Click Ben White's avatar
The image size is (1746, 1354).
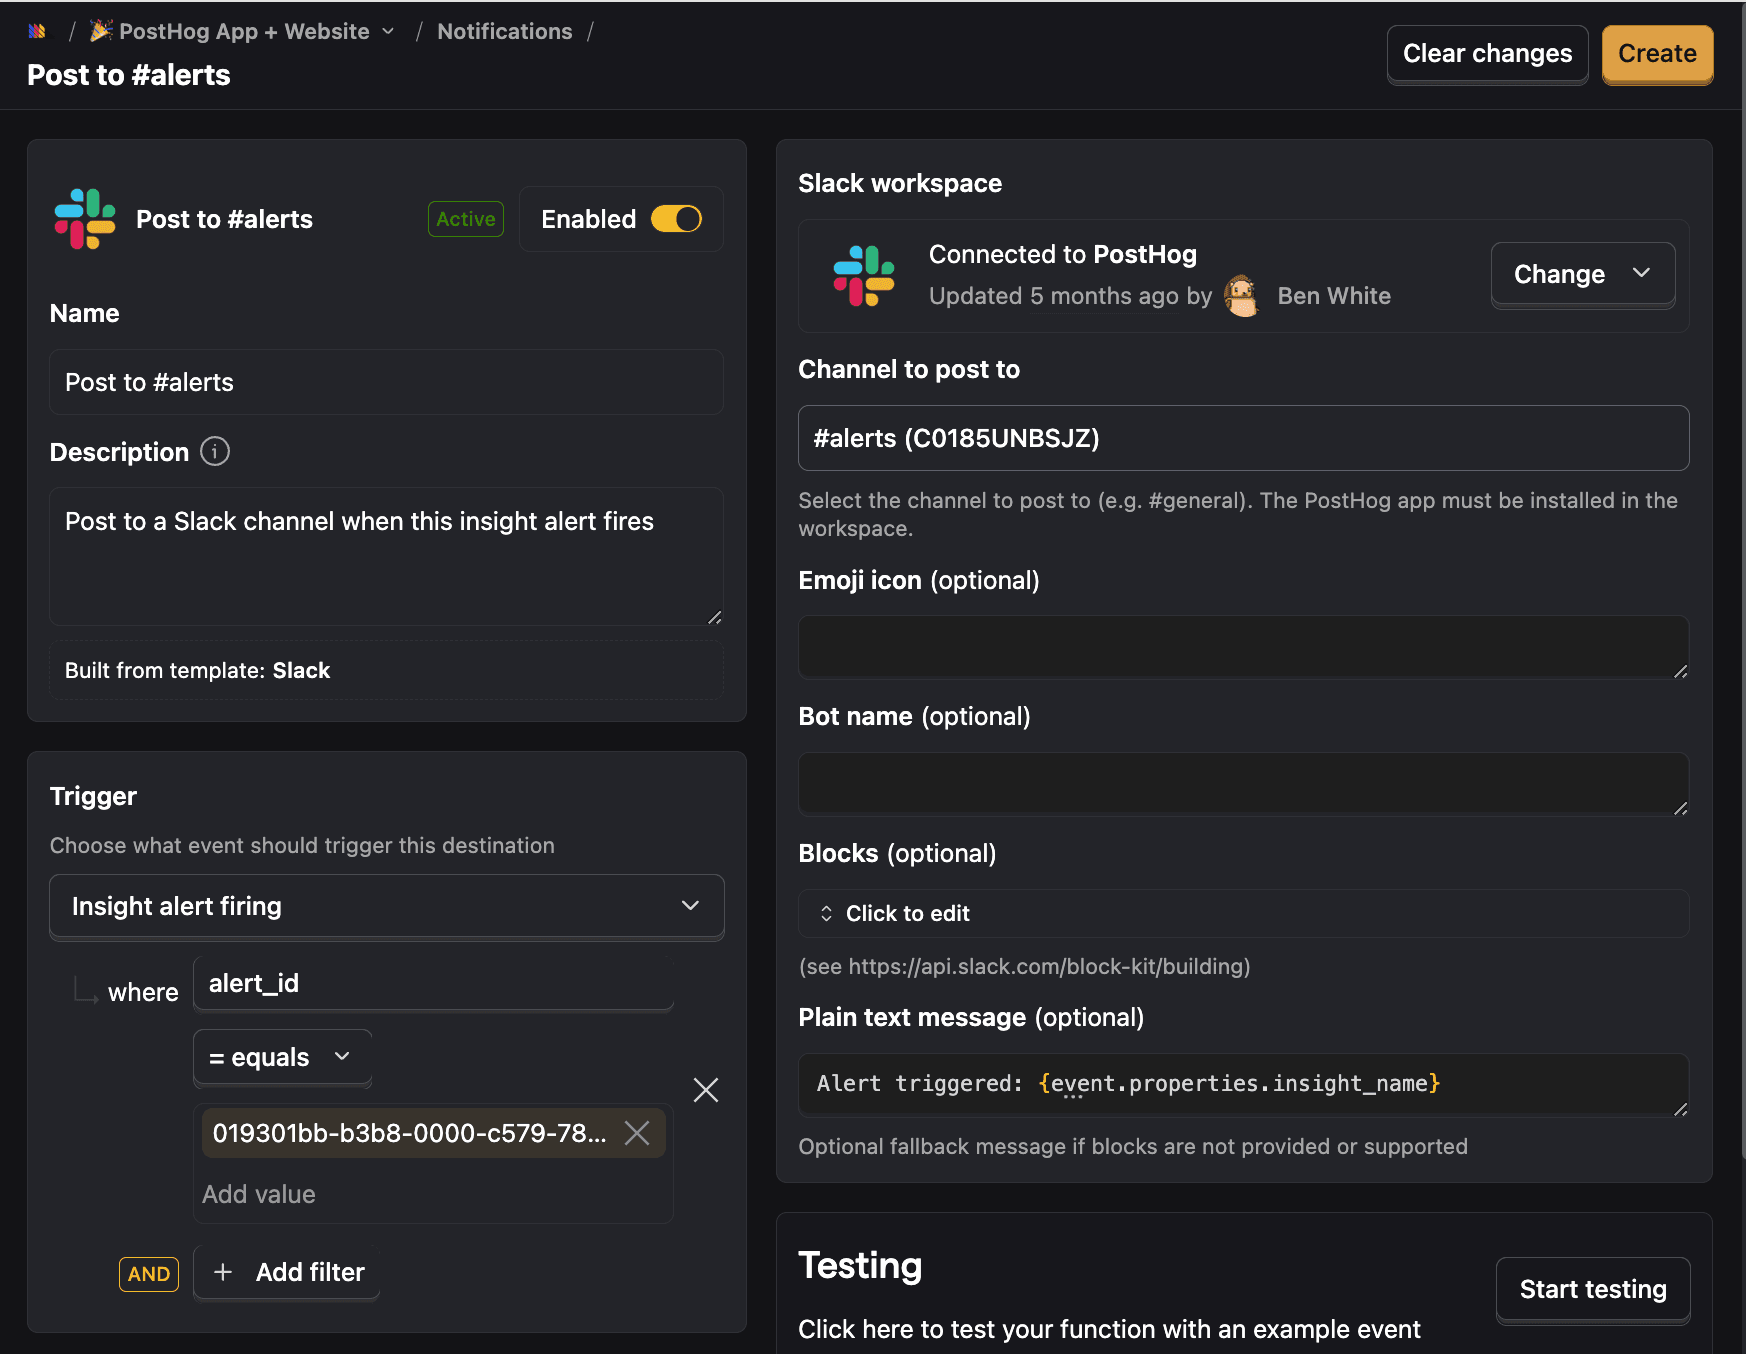1241,296
